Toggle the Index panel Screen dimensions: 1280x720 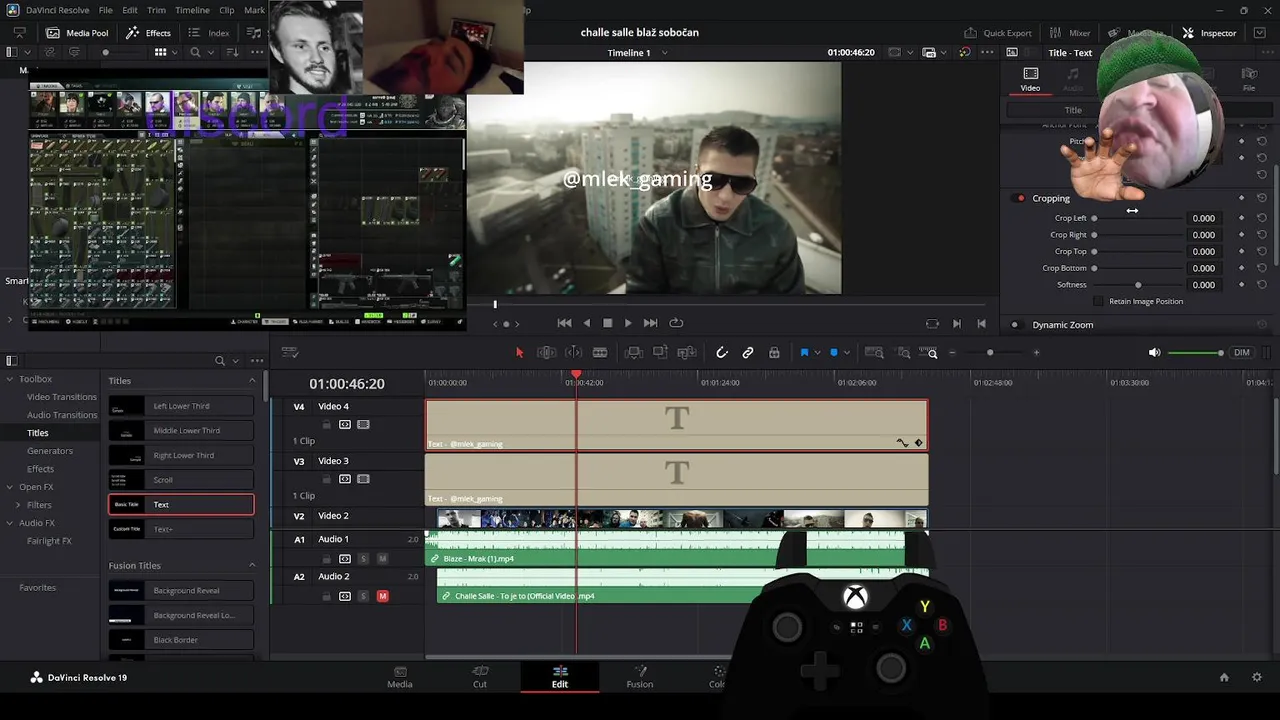click(209, 33)
